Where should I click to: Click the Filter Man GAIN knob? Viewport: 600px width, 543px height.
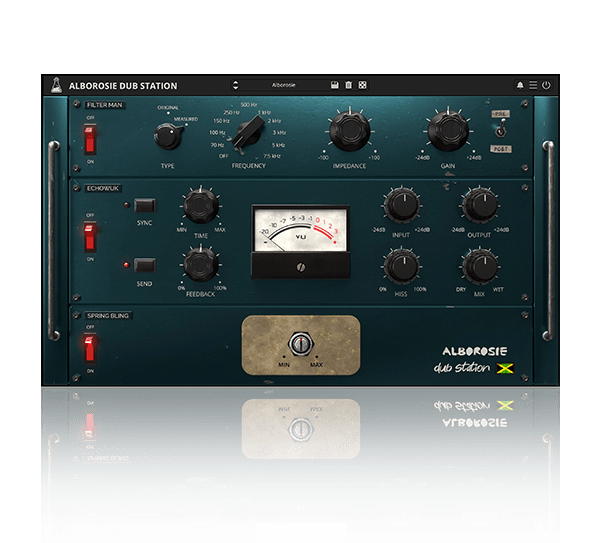[x=448, y=130]
